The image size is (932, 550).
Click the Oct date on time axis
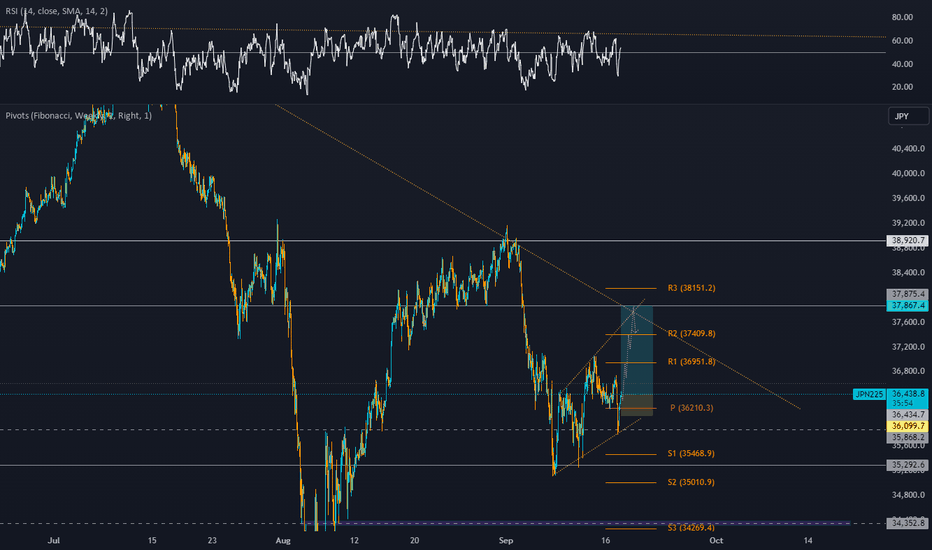(x=716, y=540)
